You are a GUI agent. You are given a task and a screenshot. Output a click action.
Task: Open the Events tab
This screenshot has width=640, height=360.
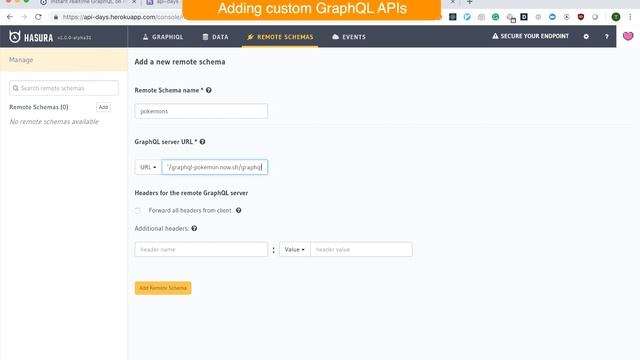(x=349, y=37)
